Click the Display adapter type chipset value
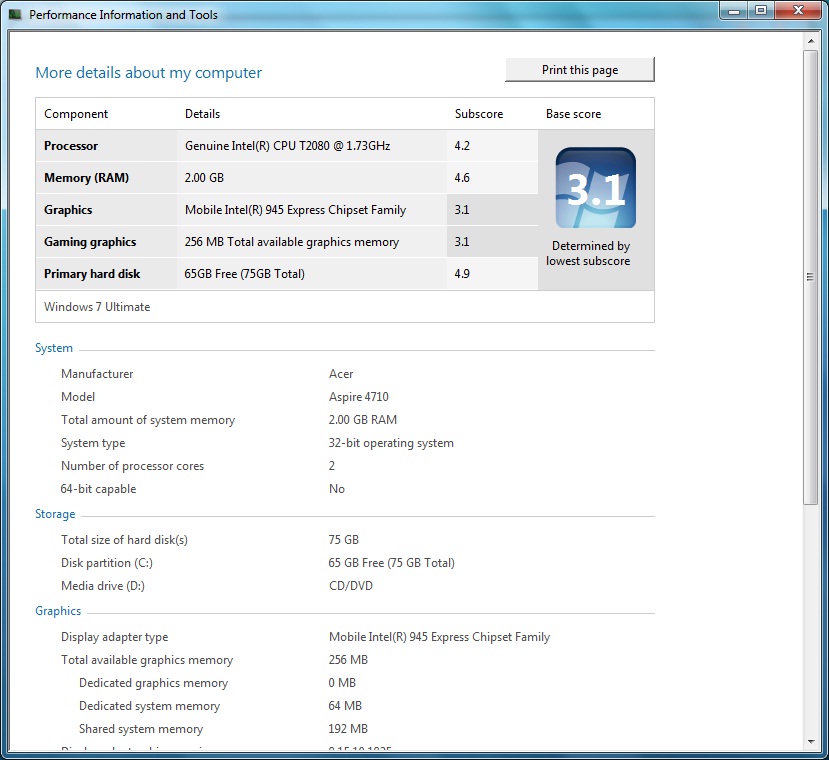This screenshot has height=760, width=829. [x=439, y=637]
